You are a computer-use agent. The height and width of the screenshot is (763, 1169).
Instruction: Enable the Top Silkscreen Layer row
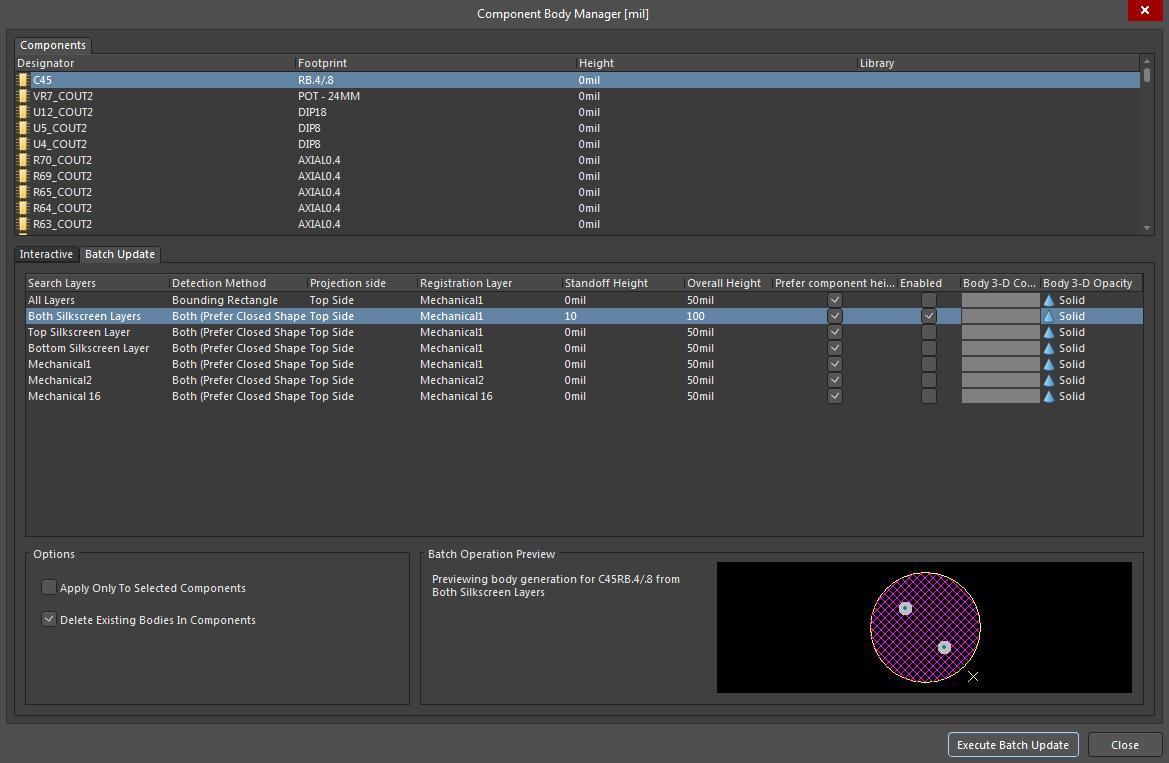click(929, 332)
